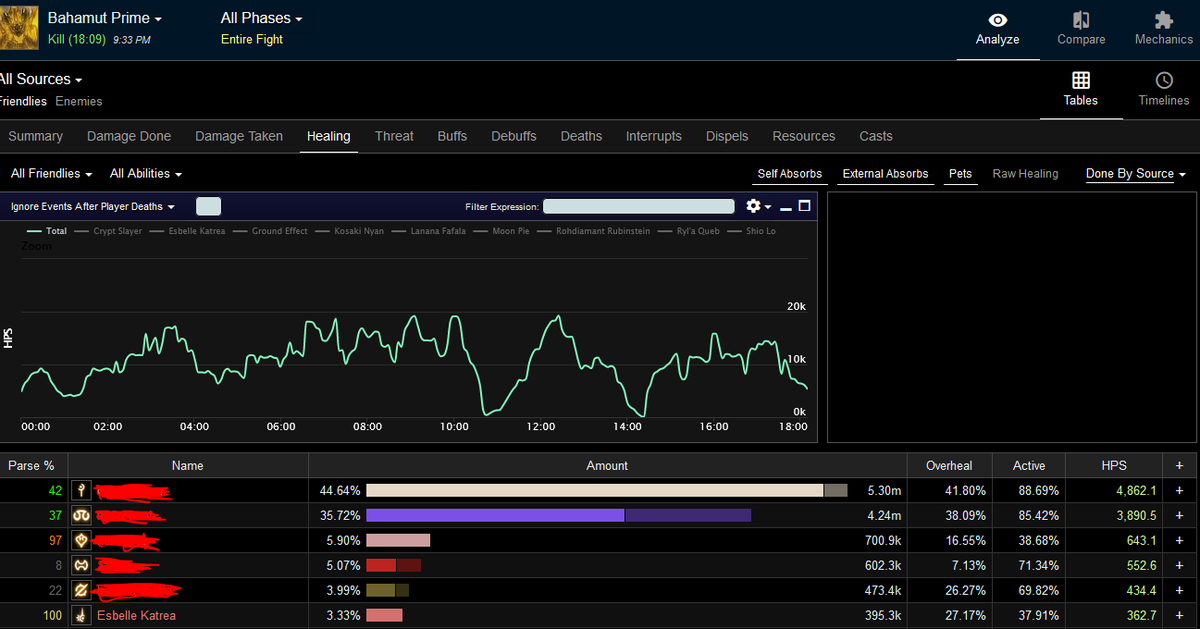Viewport: 1200px width, 629px height.
Task: Switch to the Tables grid icon
Action: [x=1080, y=81]
